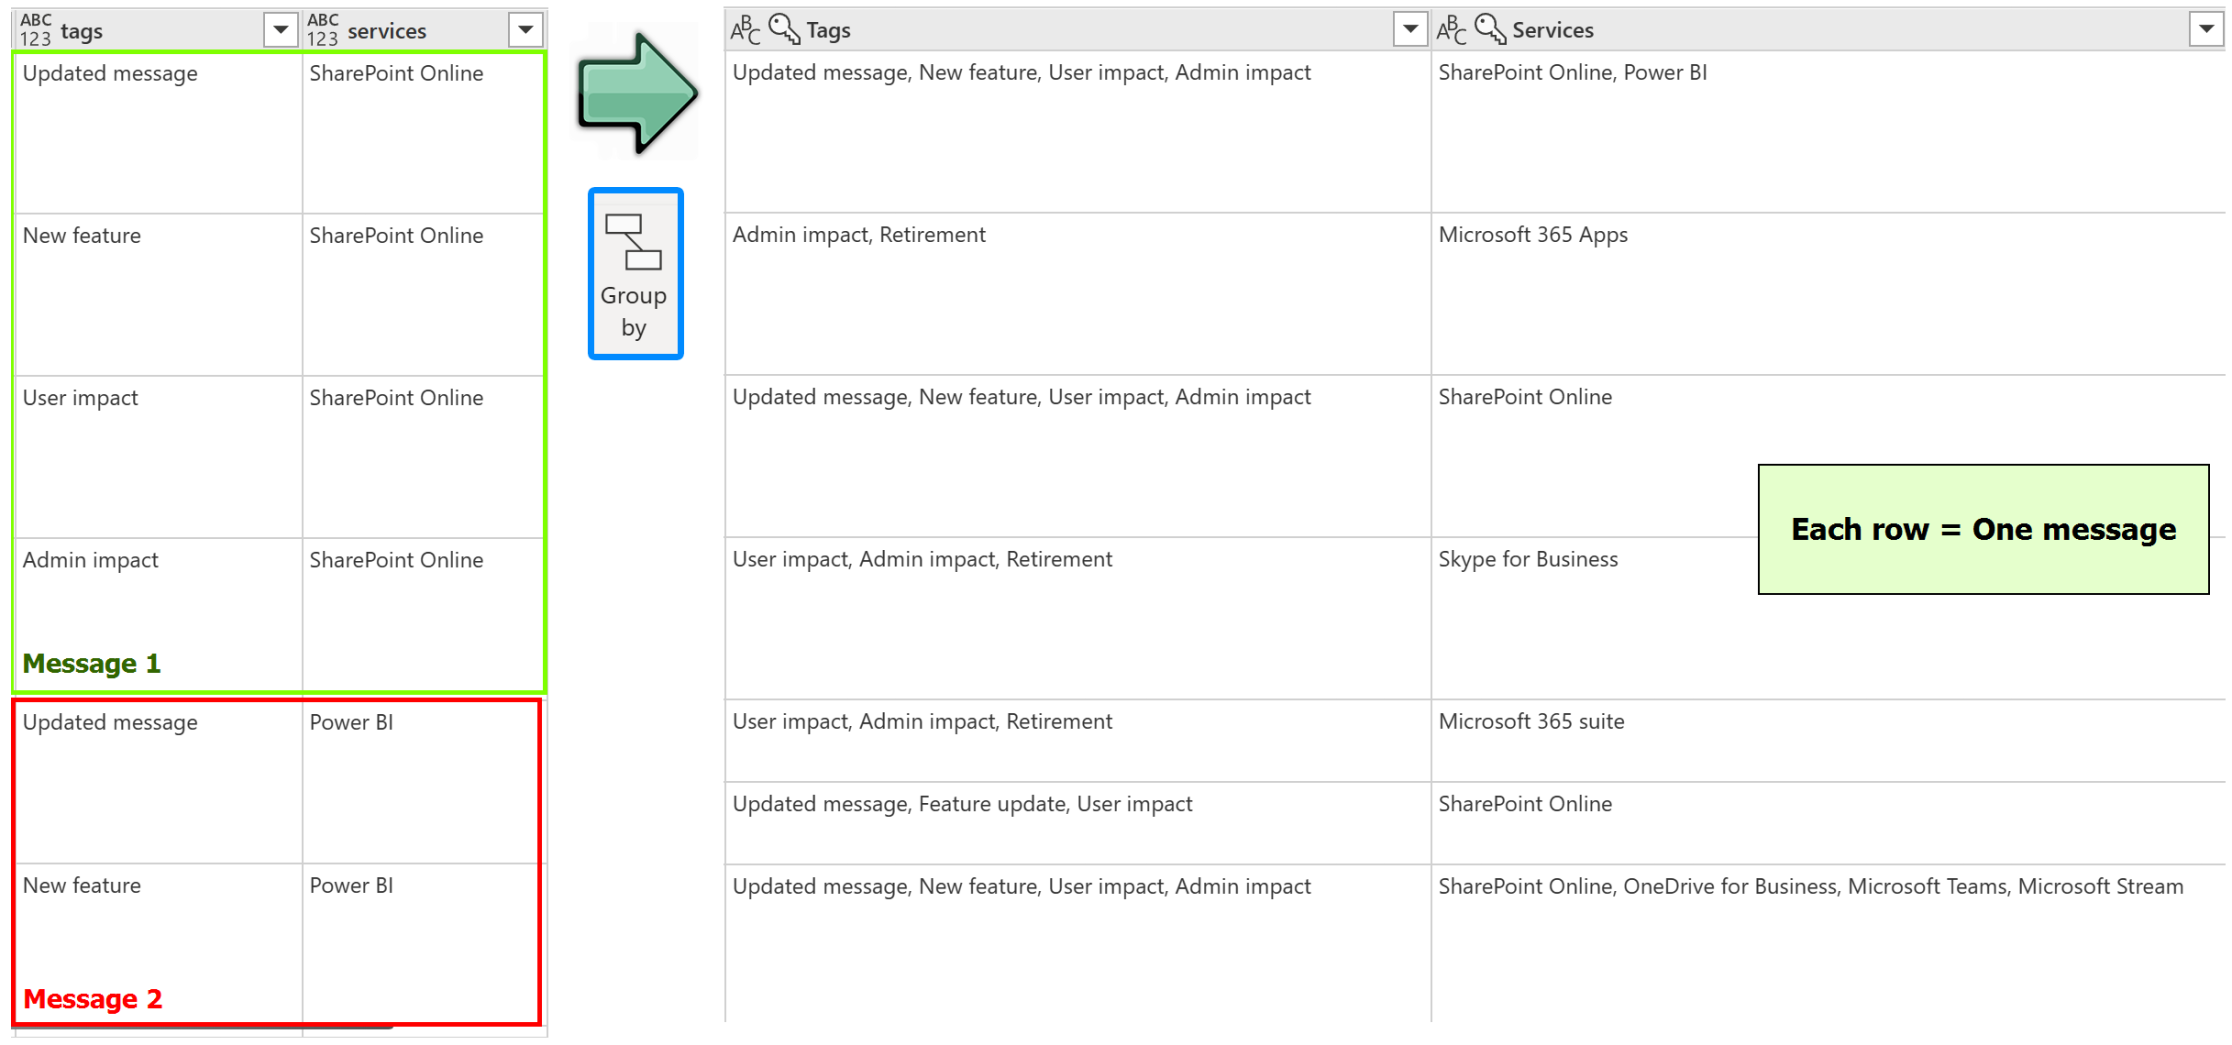Viewport: 2232px width, 1045px height.
Task: Click the Message 1 green label
Action: pyautogui.click(x=91, y=663)
